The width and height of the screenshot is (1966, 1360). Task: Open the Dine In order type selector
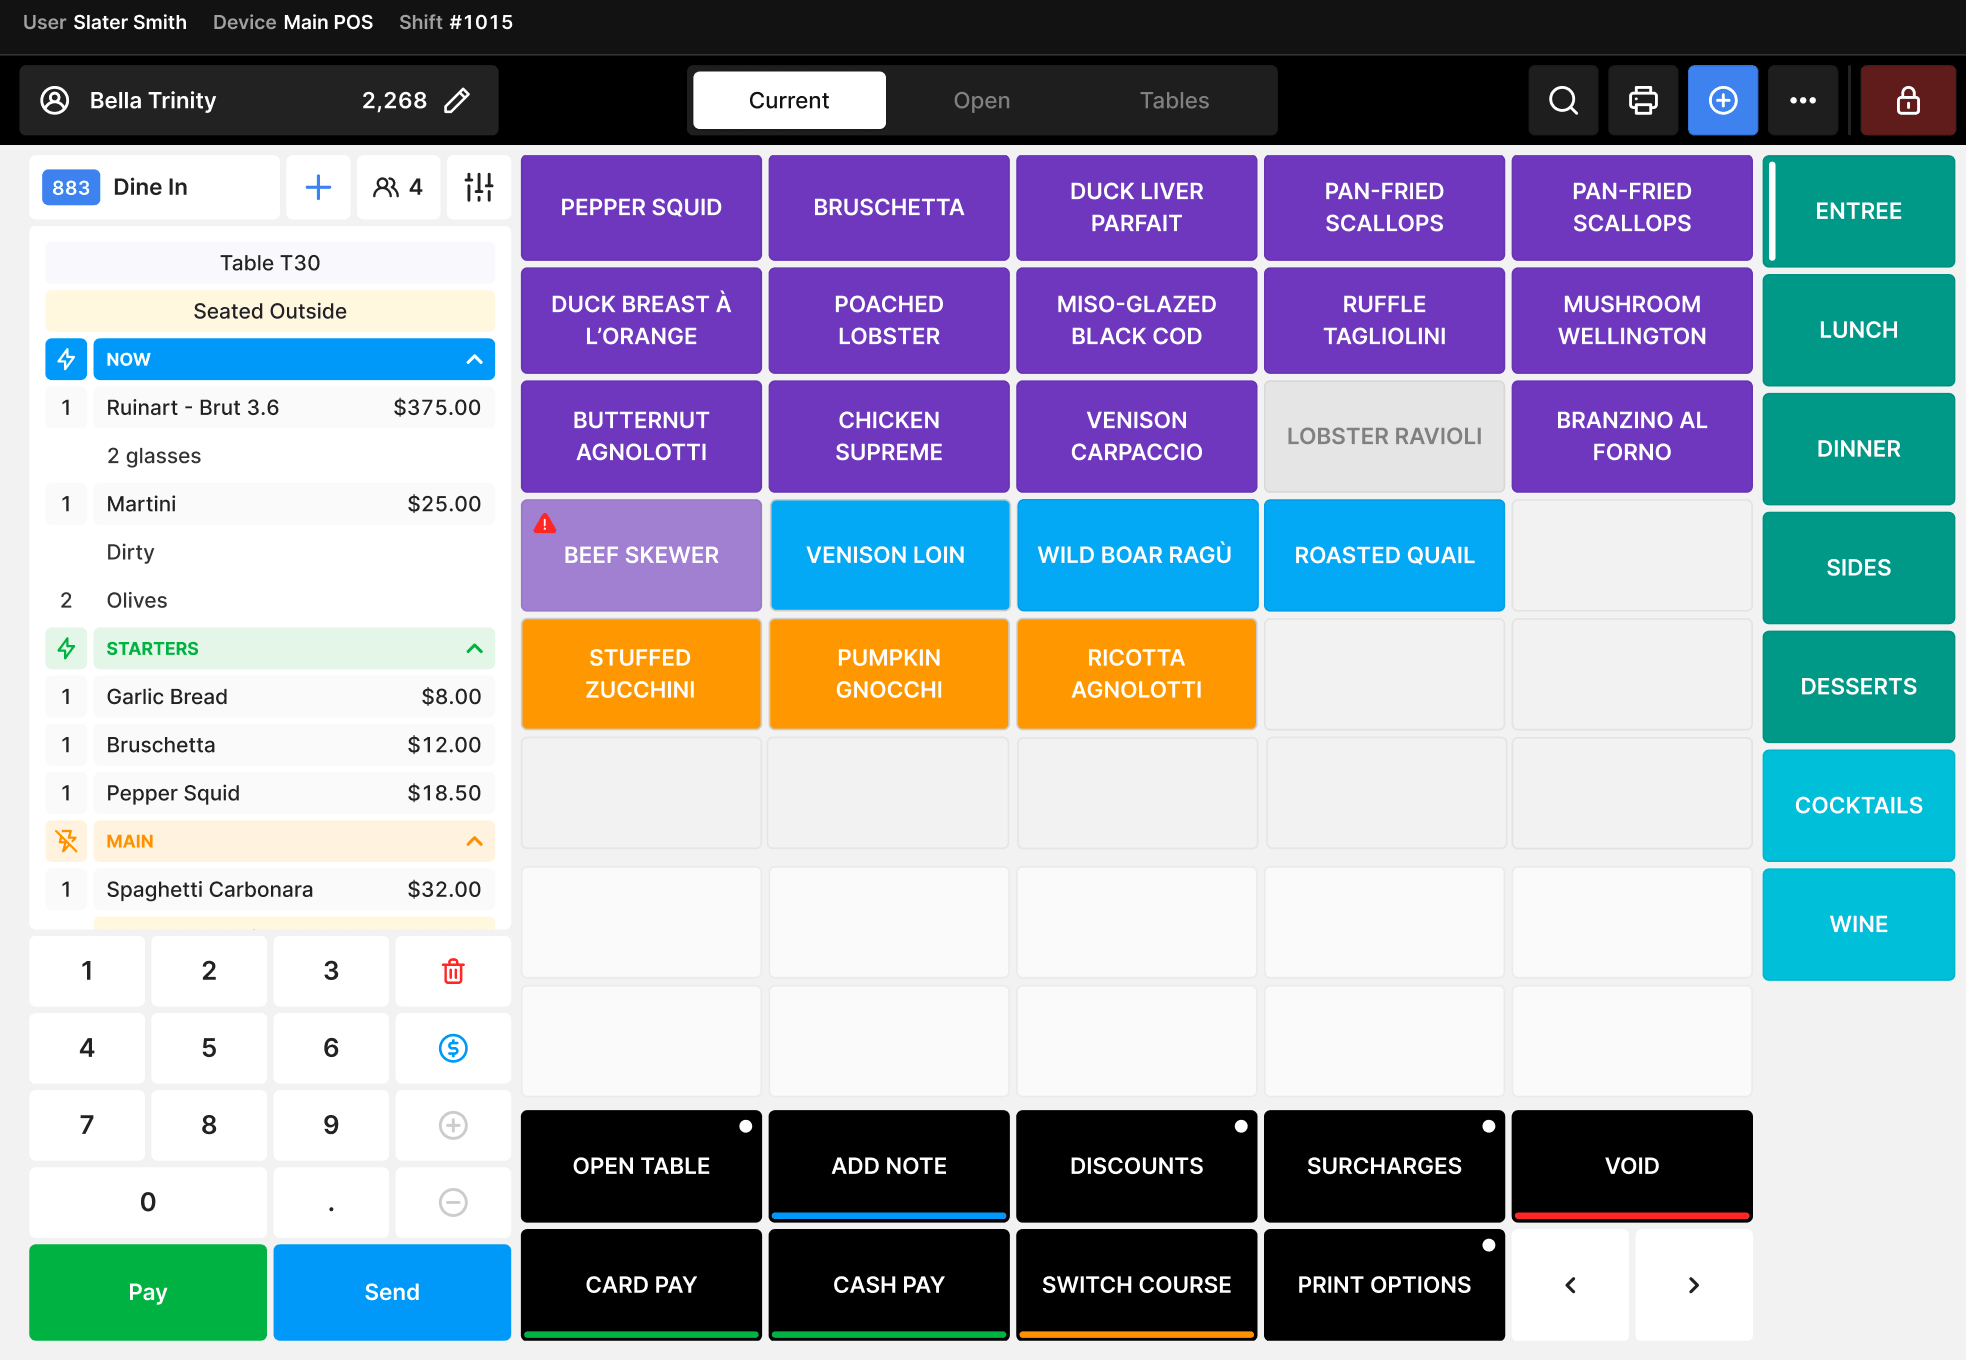tap(155, 187)
